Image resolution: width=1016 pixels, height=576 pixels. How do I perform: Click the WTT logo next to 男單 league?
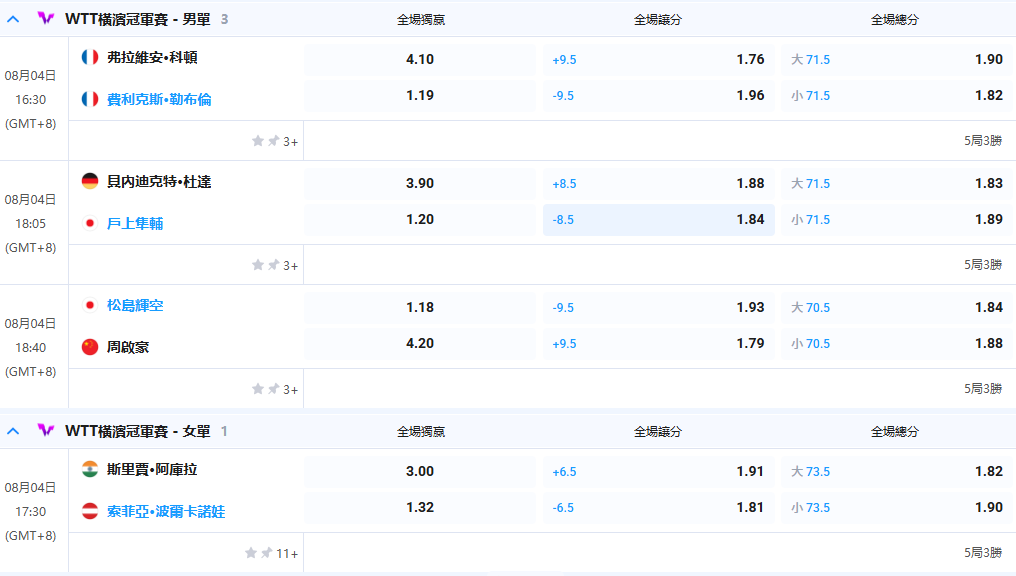(x=45, y=19)
